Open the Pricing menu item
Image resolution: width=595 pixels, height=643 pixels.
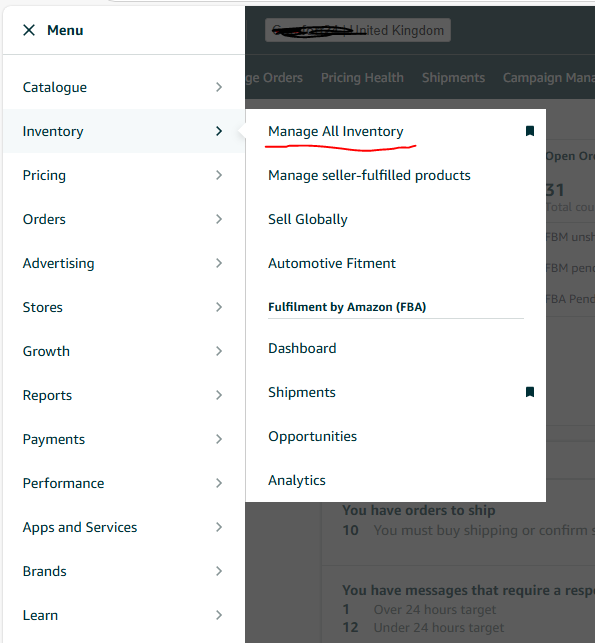(124, 175)
